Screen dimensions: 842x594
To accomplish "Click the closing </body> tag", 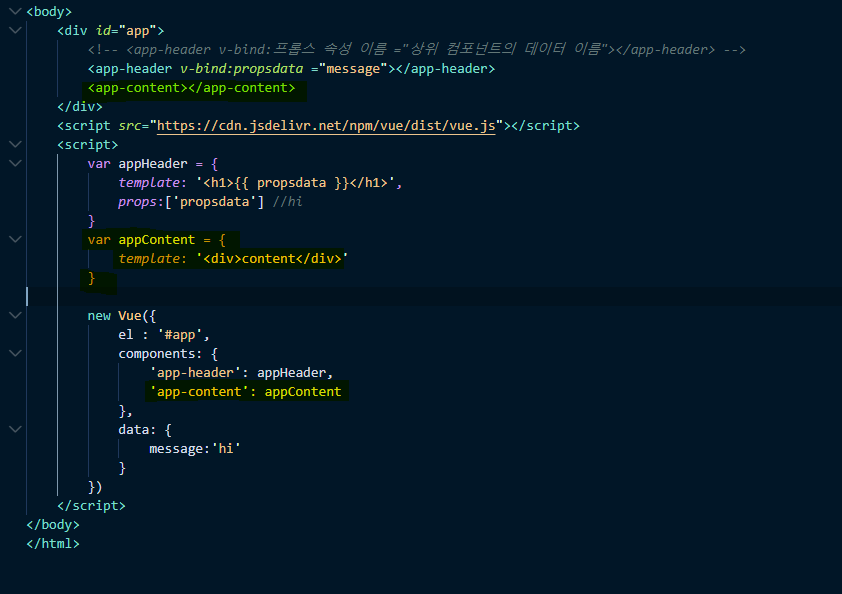I will tap(53, 525).
